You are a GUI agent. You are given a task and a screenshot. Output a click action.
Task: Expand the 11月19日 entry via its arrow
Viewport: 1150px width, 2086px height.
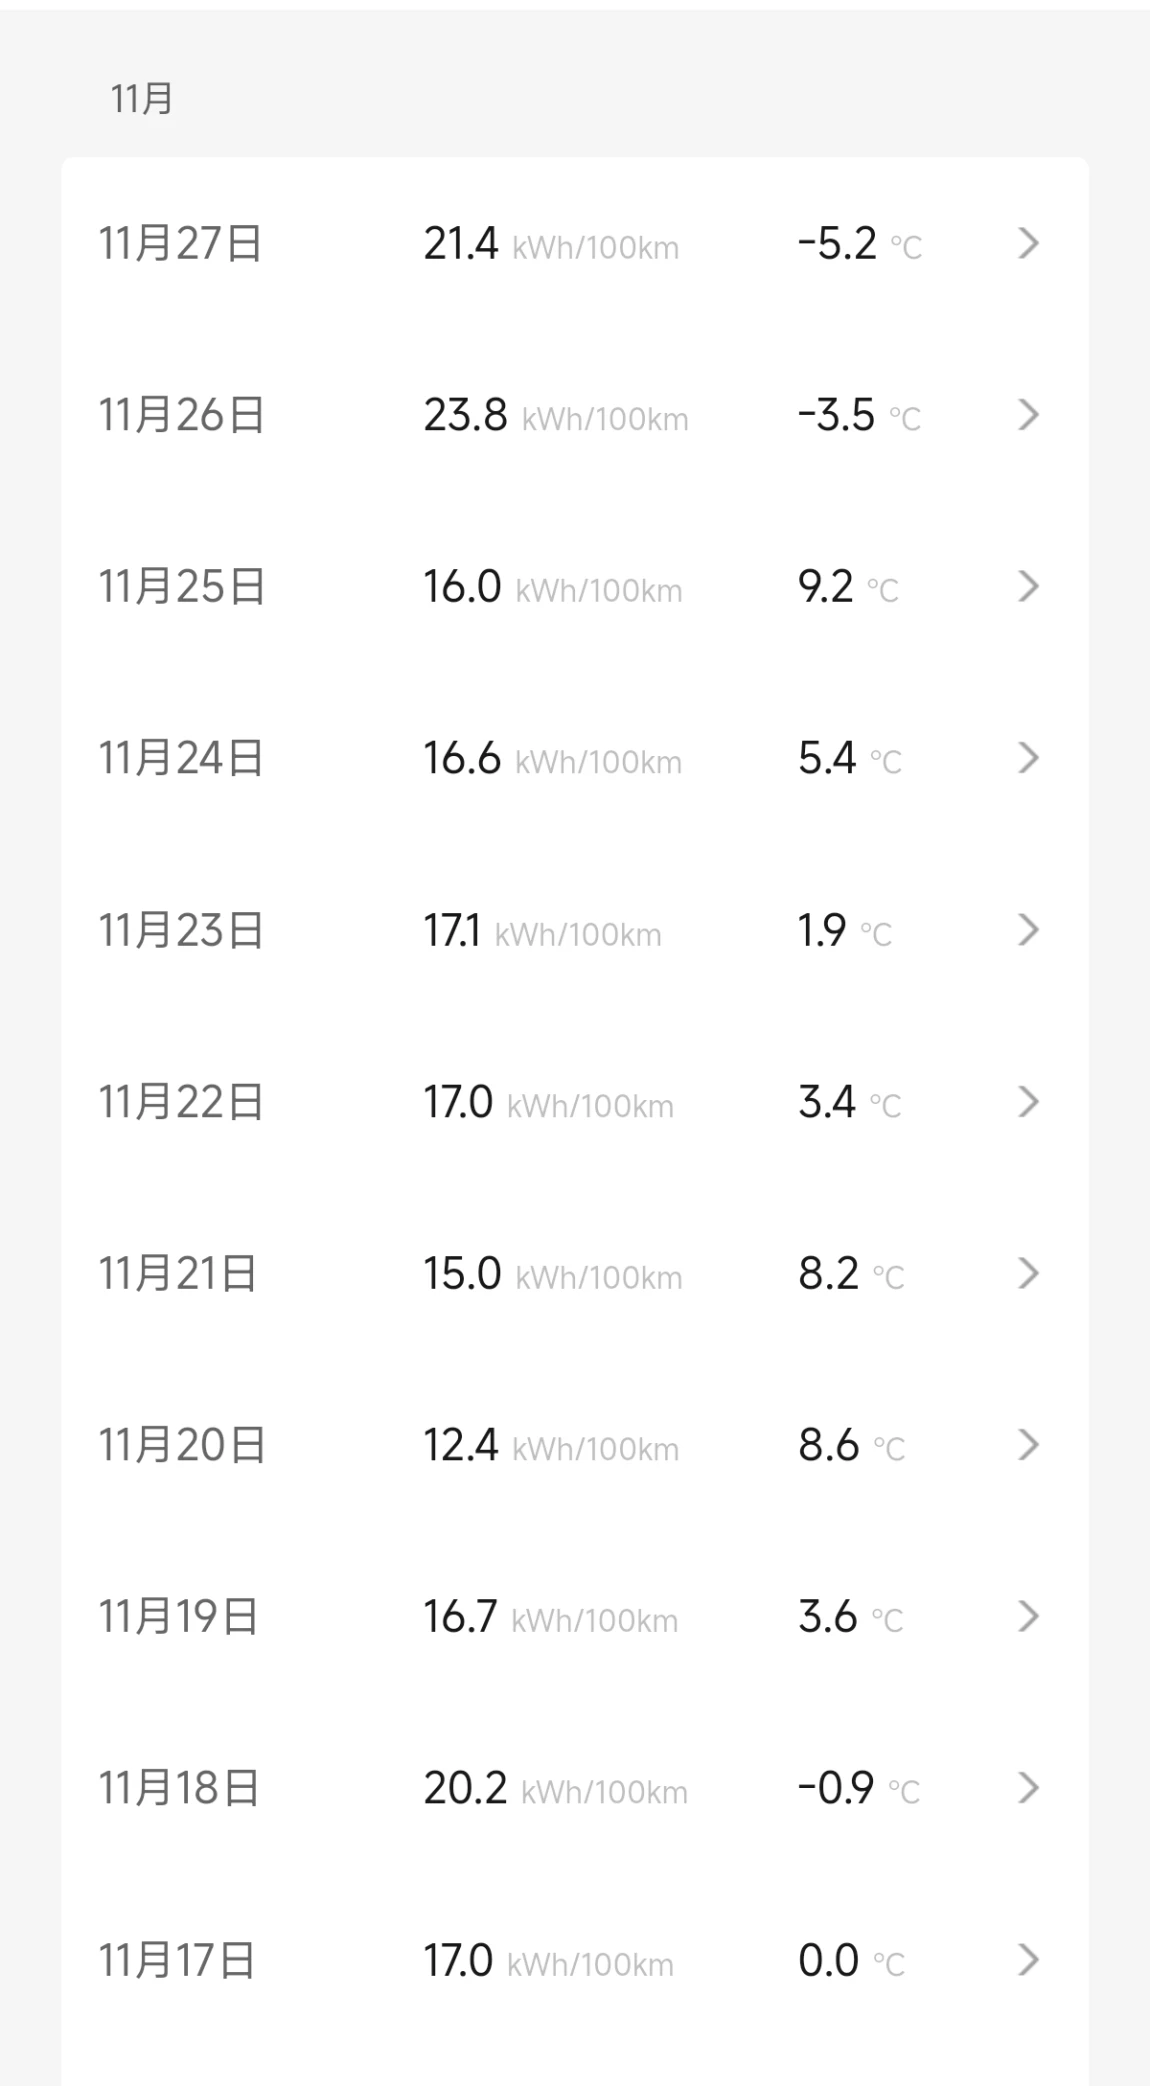pyautogui.click(x=1028, y=1616)
